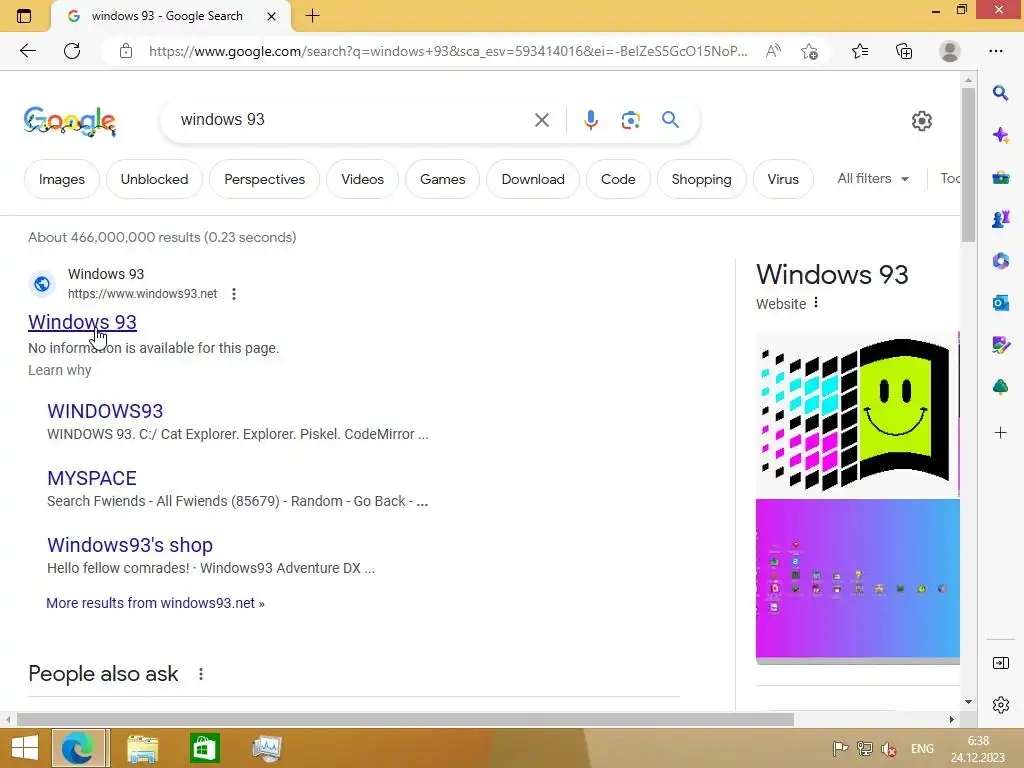This screenshot has height=768, width=1024.
Task: Select the Shopping filter tab
Action: pos(701,179)
